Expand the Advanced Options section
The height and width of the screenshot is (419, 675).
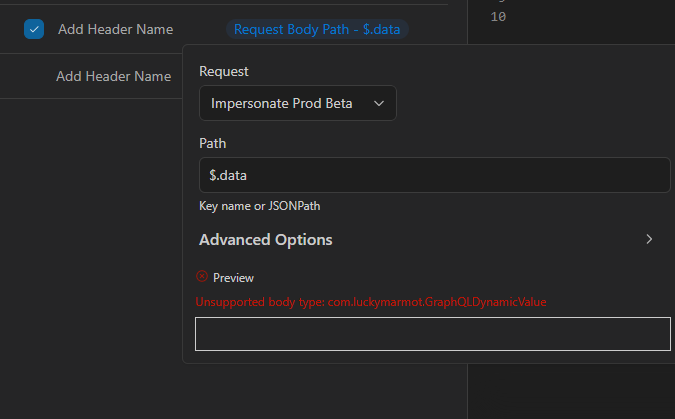[x=426, y=239]
